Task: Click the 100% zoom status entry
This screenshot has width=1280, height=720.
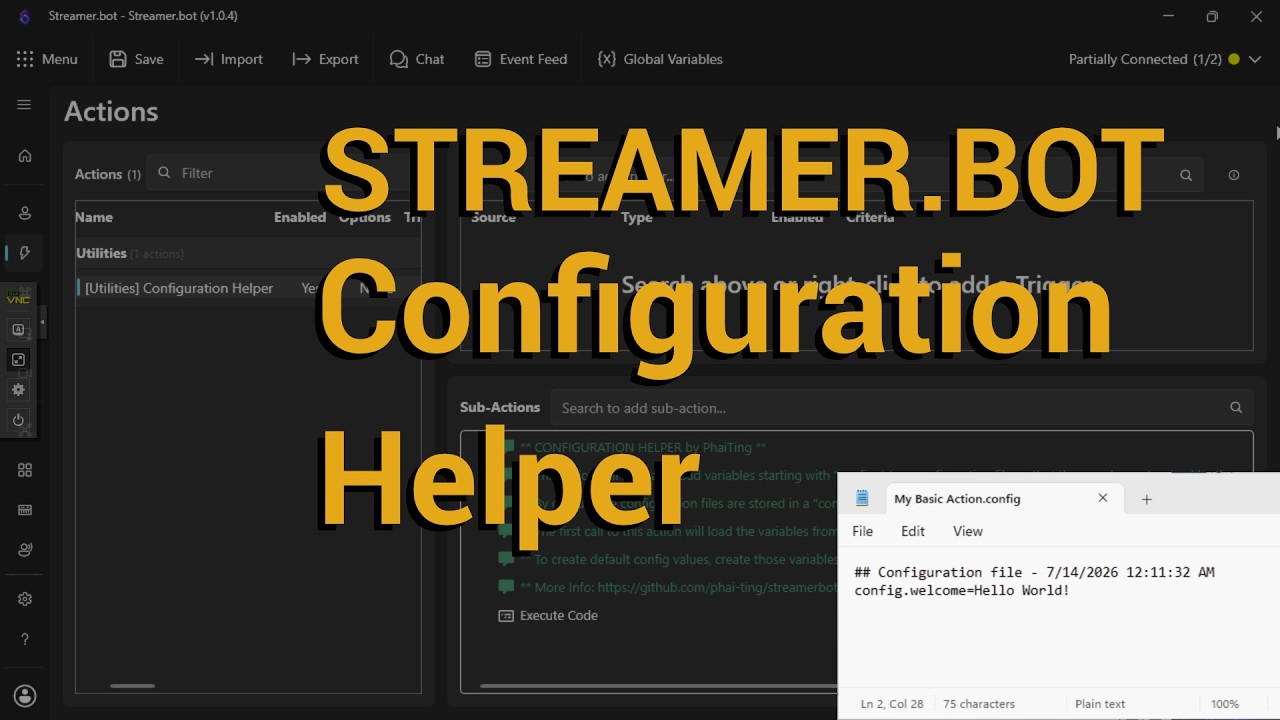Action: pyautogui.click(x=1225, y=704)
